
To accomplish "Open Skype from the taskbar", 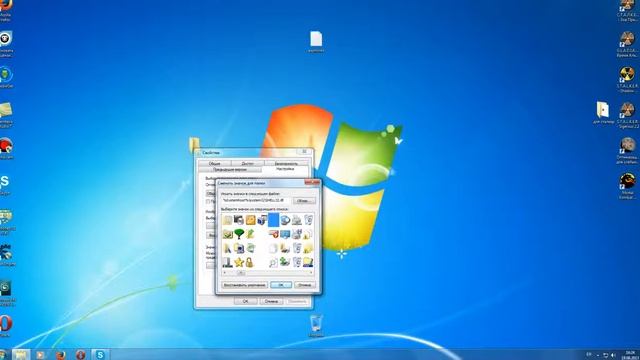I will 100,355.
